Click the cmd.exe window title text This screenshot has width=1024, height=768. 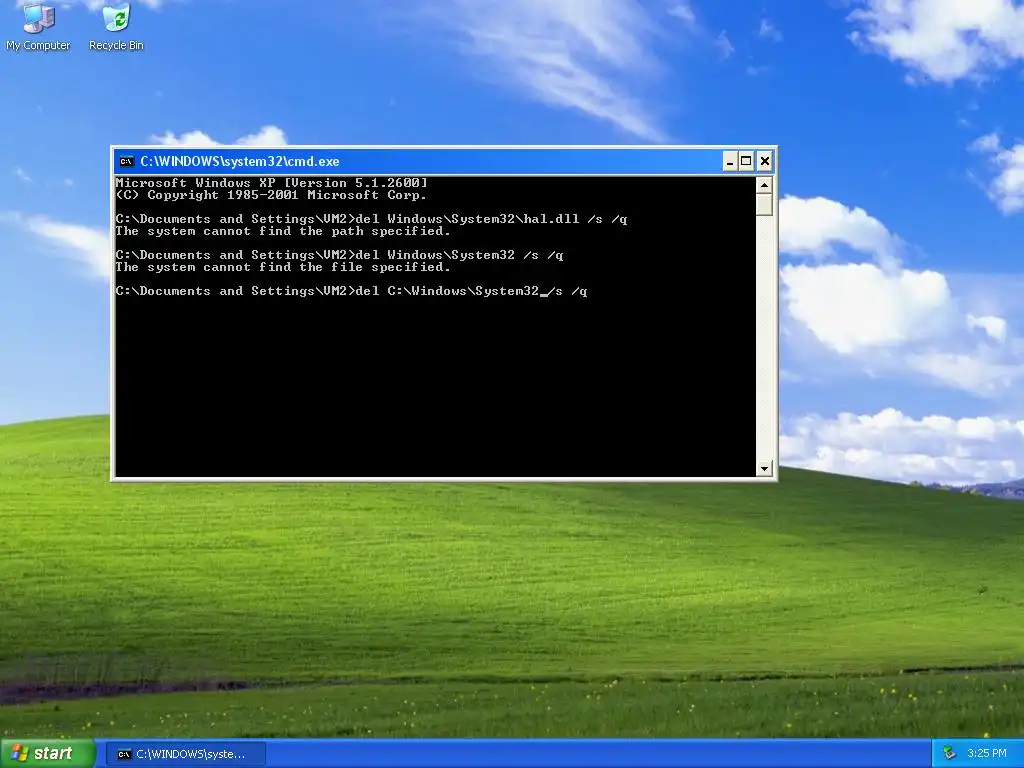[x=240, y=161]
